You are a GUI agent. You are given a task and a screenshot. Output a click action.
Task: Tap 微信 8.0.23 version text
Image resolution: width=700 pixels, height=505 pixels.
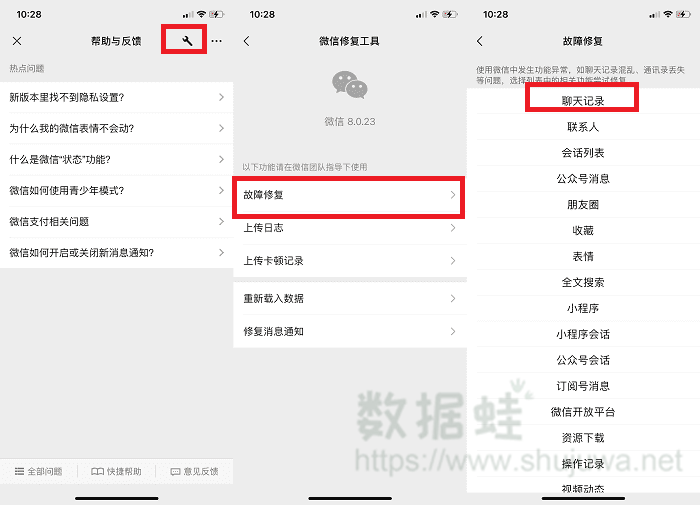coord(350,121)
